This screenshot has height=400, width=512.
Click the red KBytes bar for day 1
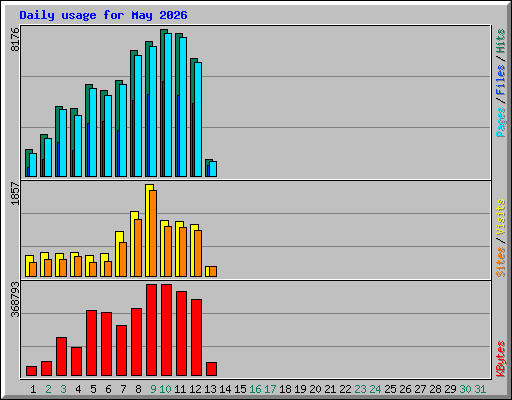pos(31,371)
